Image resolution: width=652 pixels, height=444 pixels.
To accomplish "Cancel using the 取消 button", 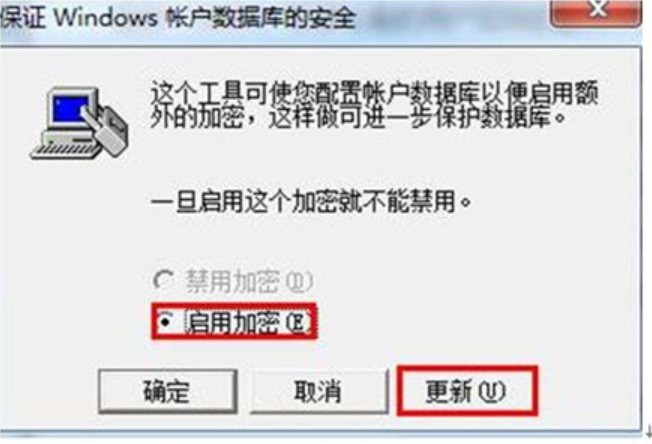I will point(318,391).
